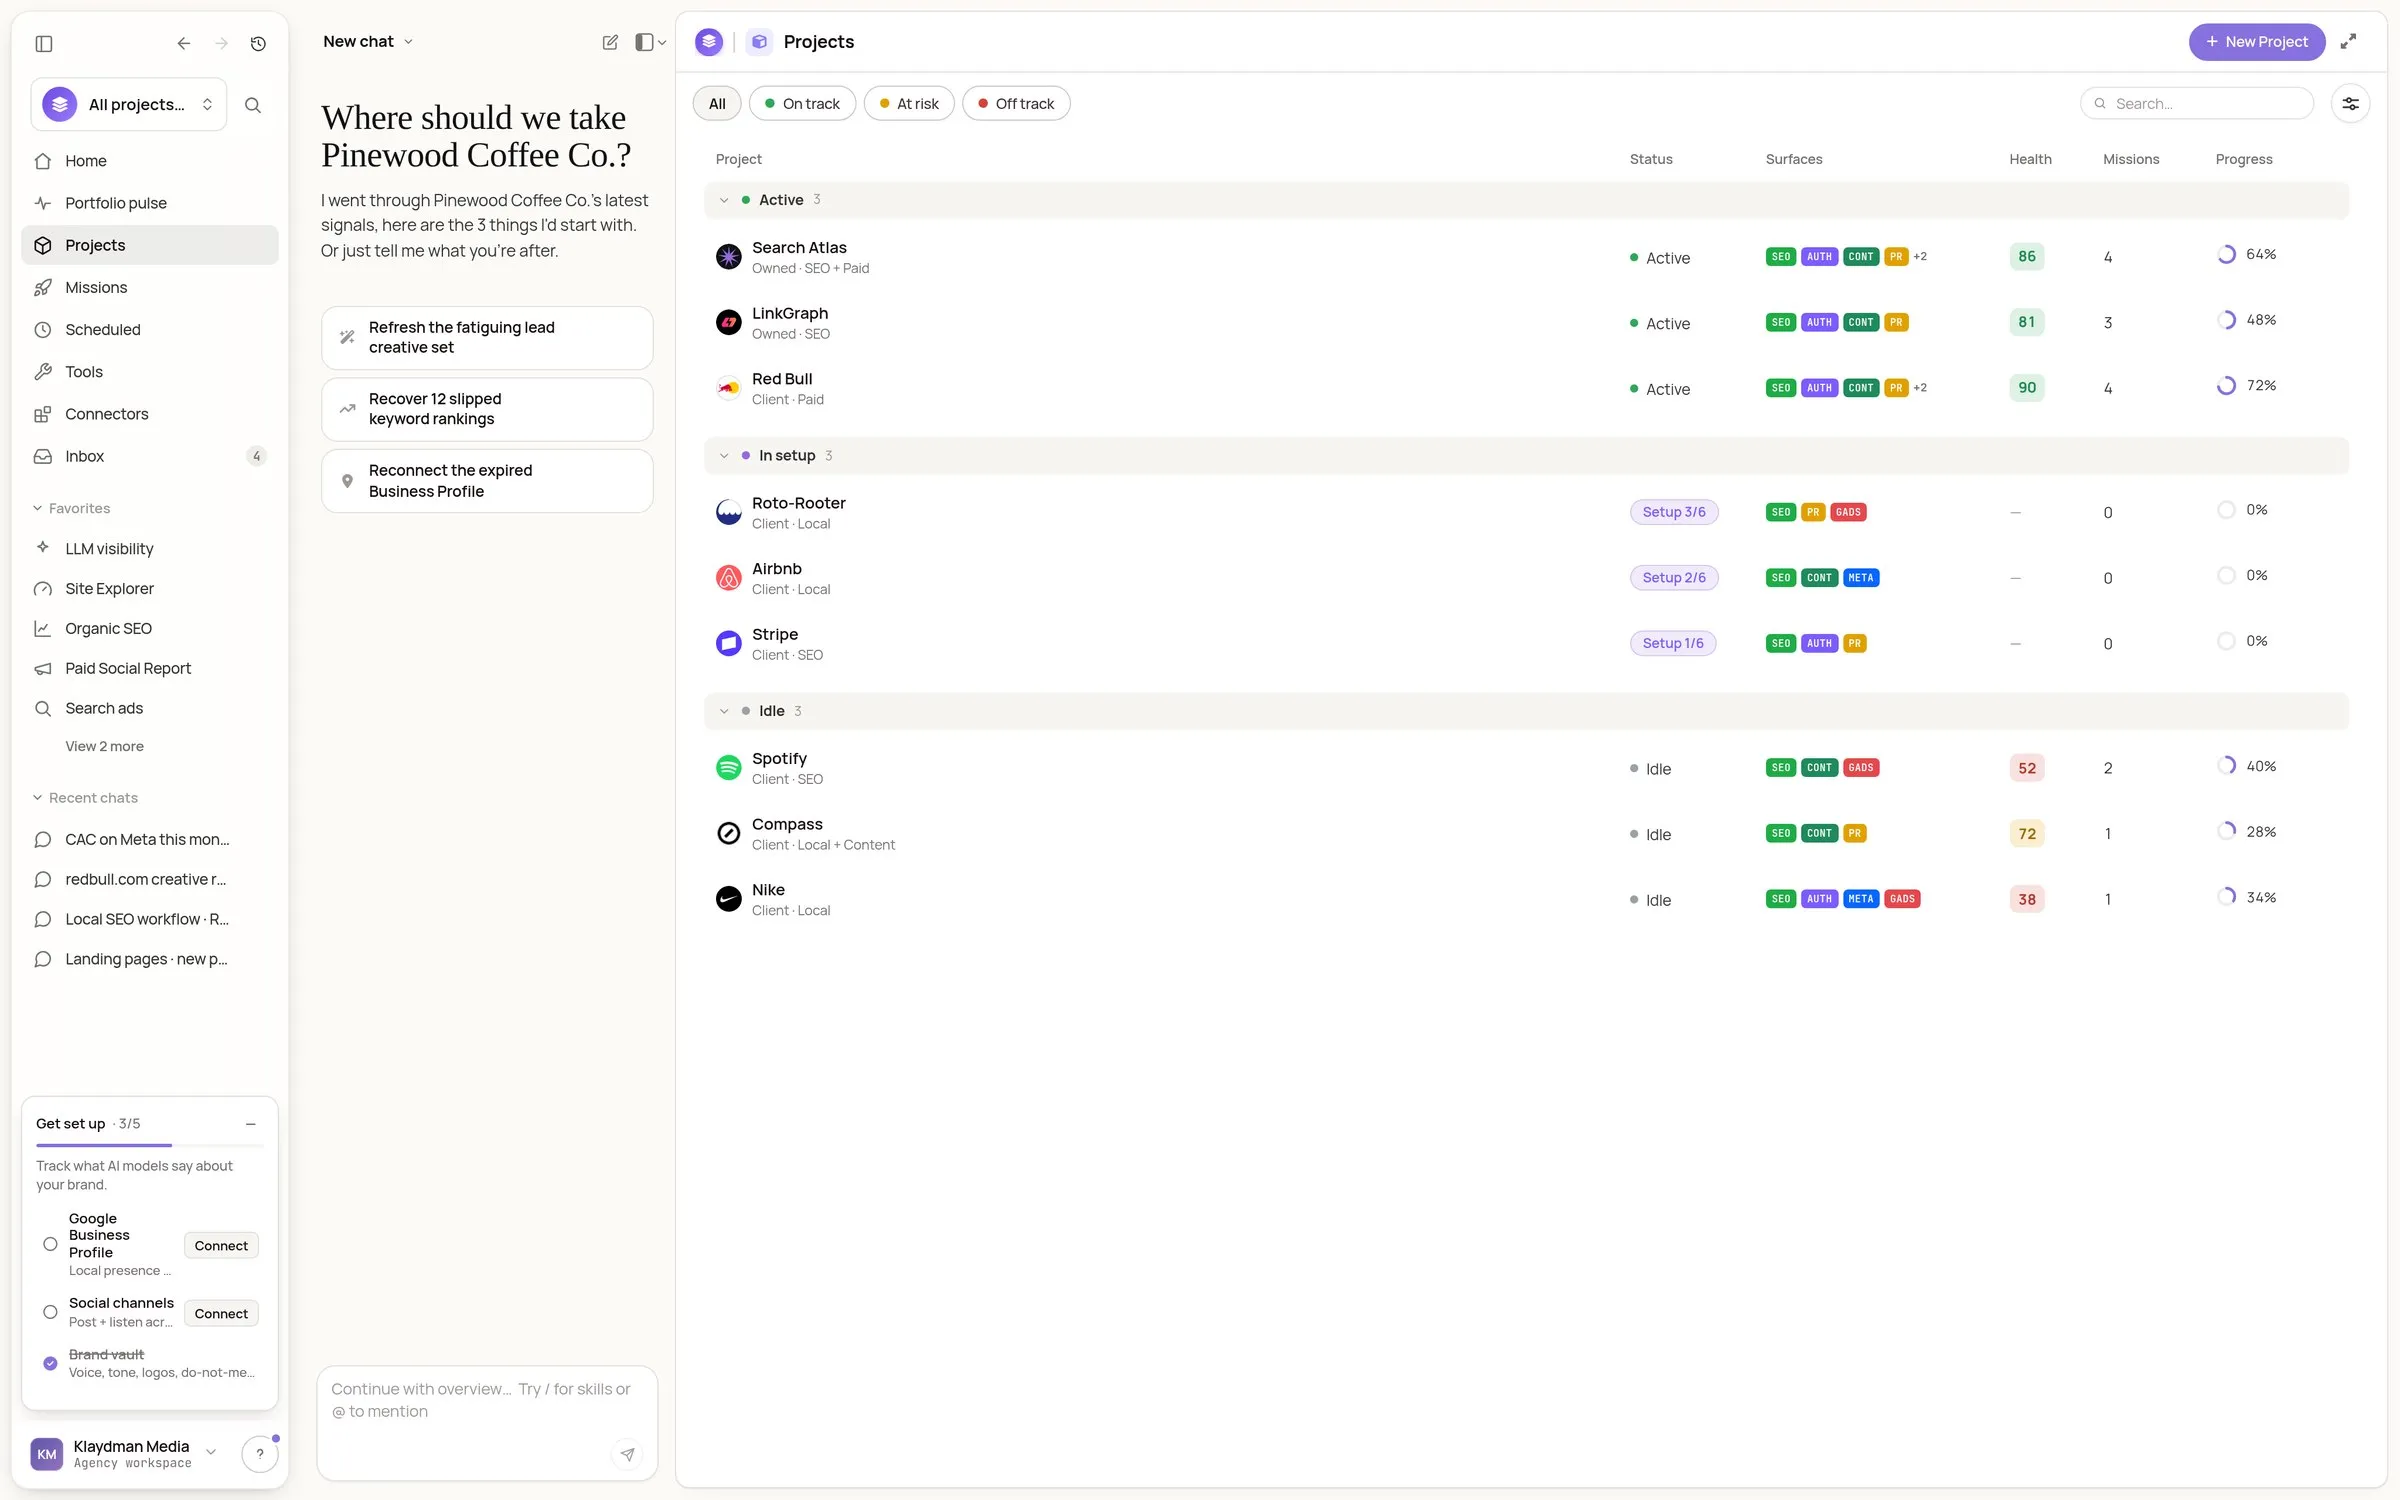Click the LinkGraph project logo

[729, 323]
